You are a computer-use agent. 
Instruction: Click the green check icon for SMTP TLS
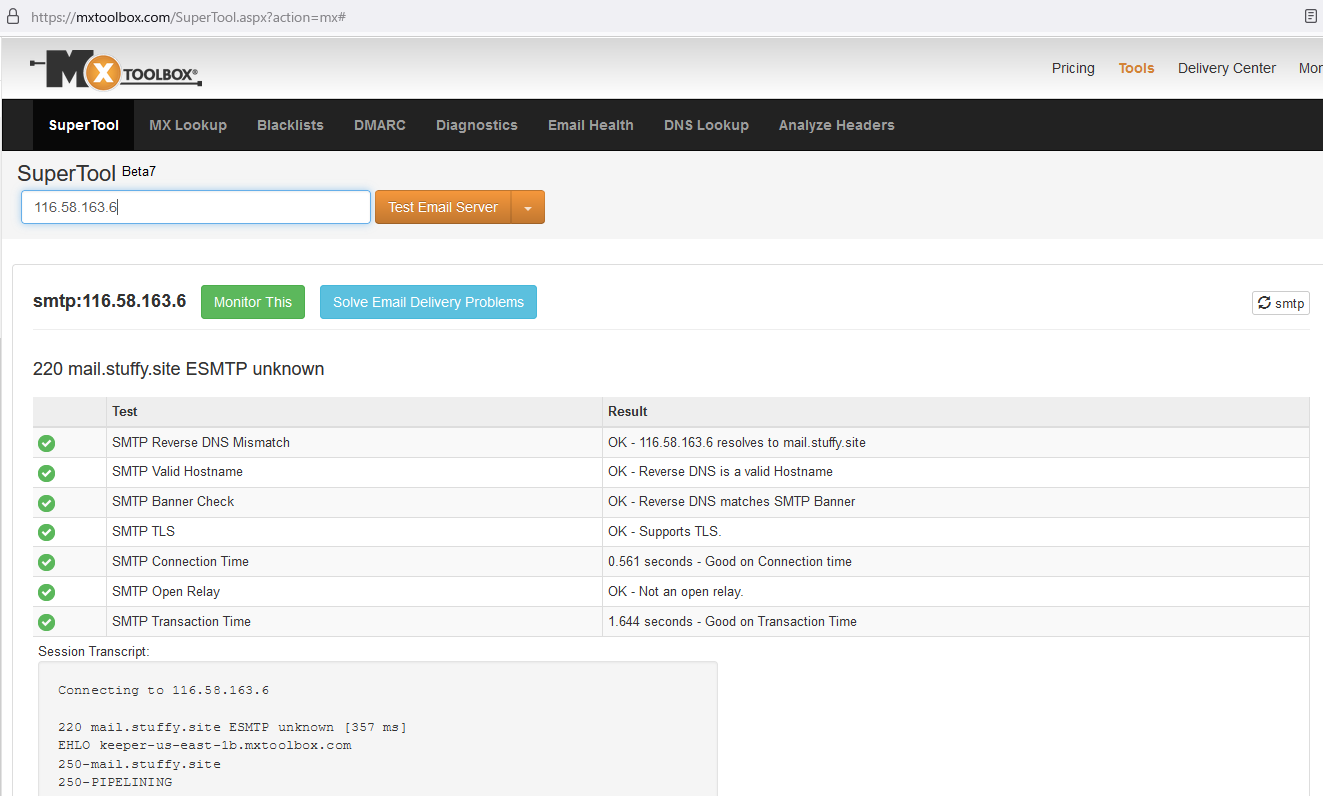[46, 532]
